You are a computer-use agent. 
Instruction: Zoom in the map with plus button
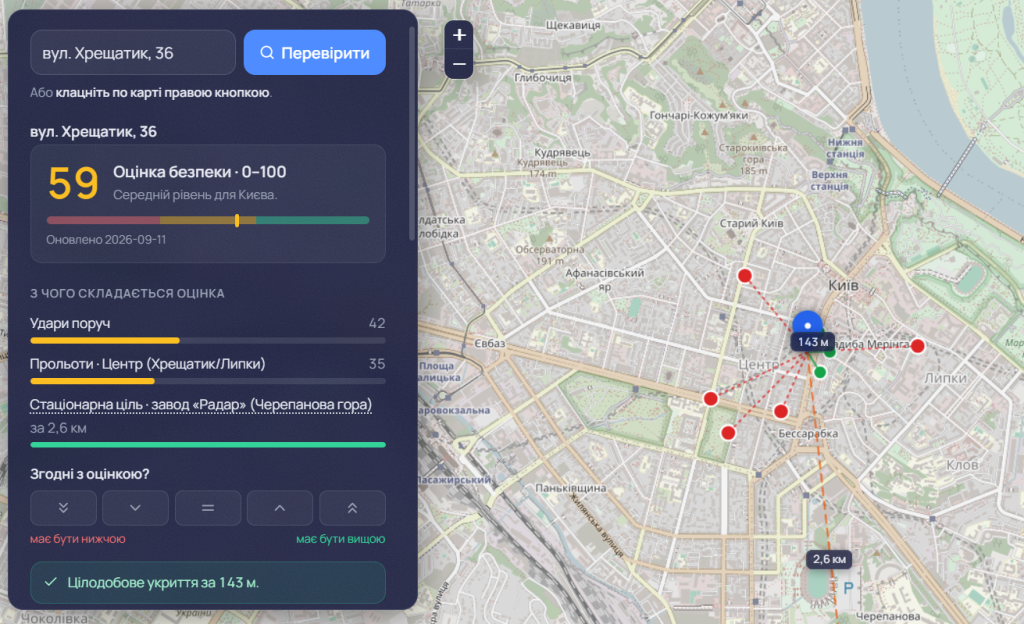click(x=459, y=35)
